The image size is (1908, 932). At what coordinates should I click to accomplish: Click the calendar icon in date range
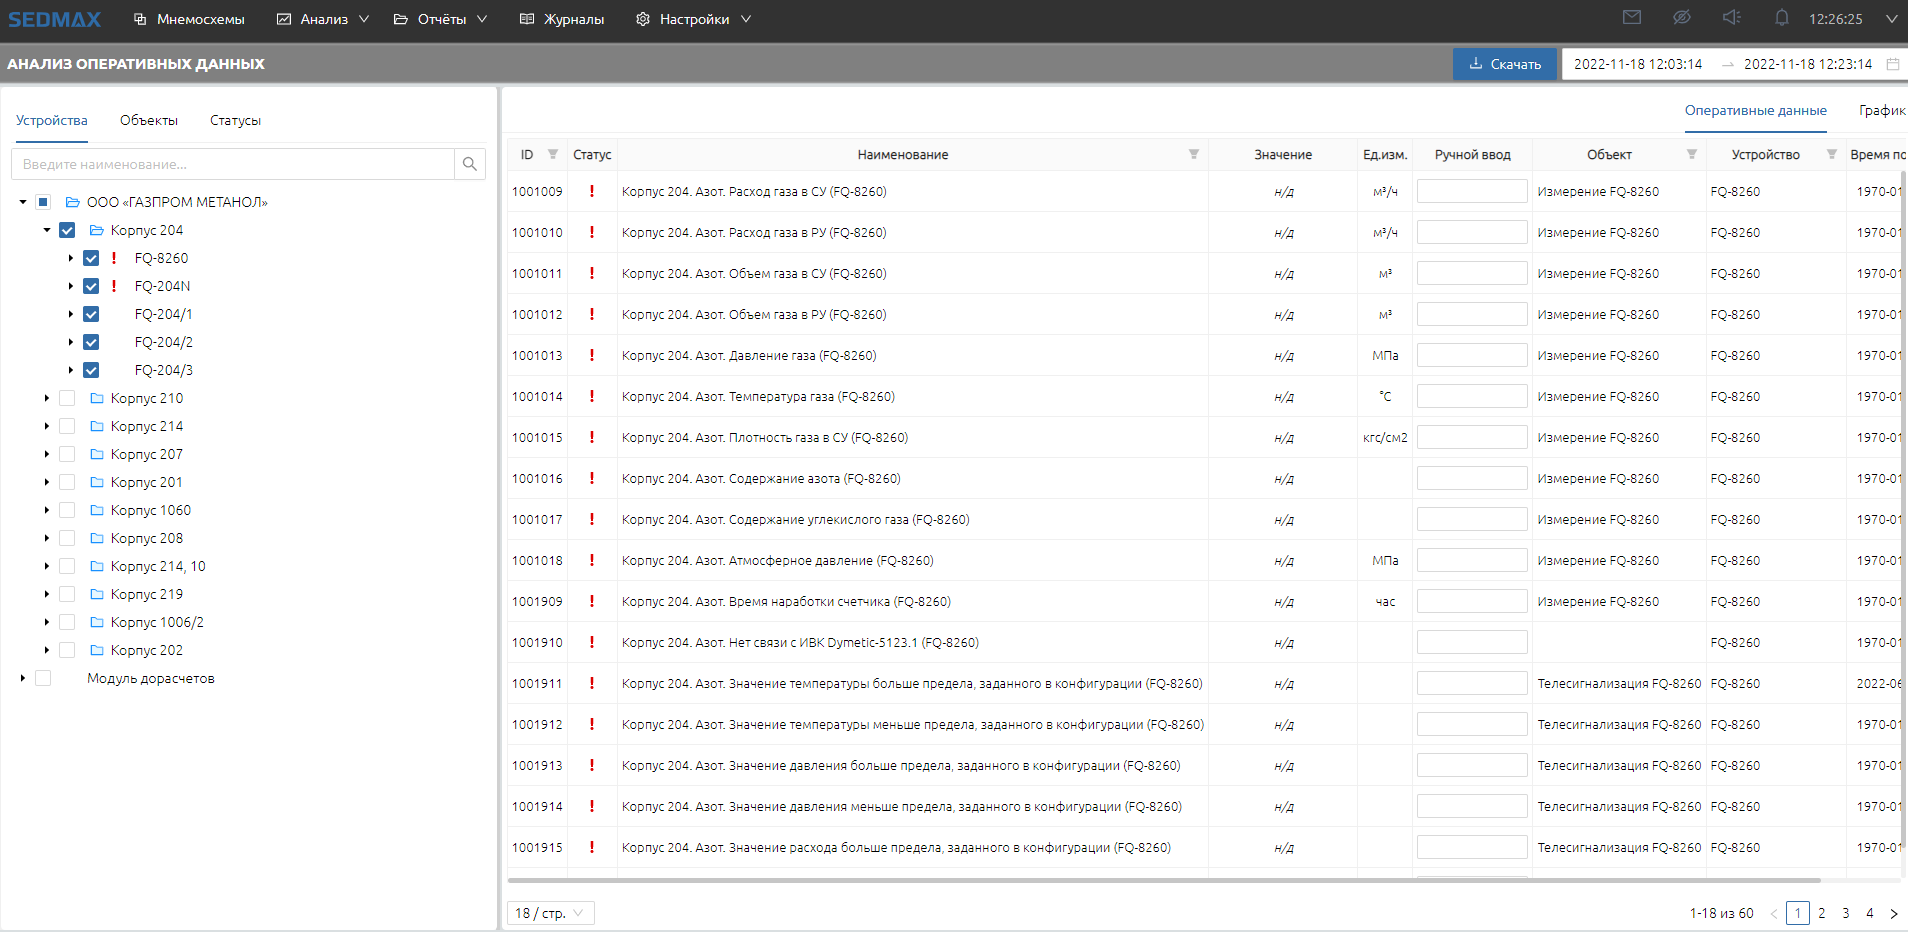coord(1893,64)
